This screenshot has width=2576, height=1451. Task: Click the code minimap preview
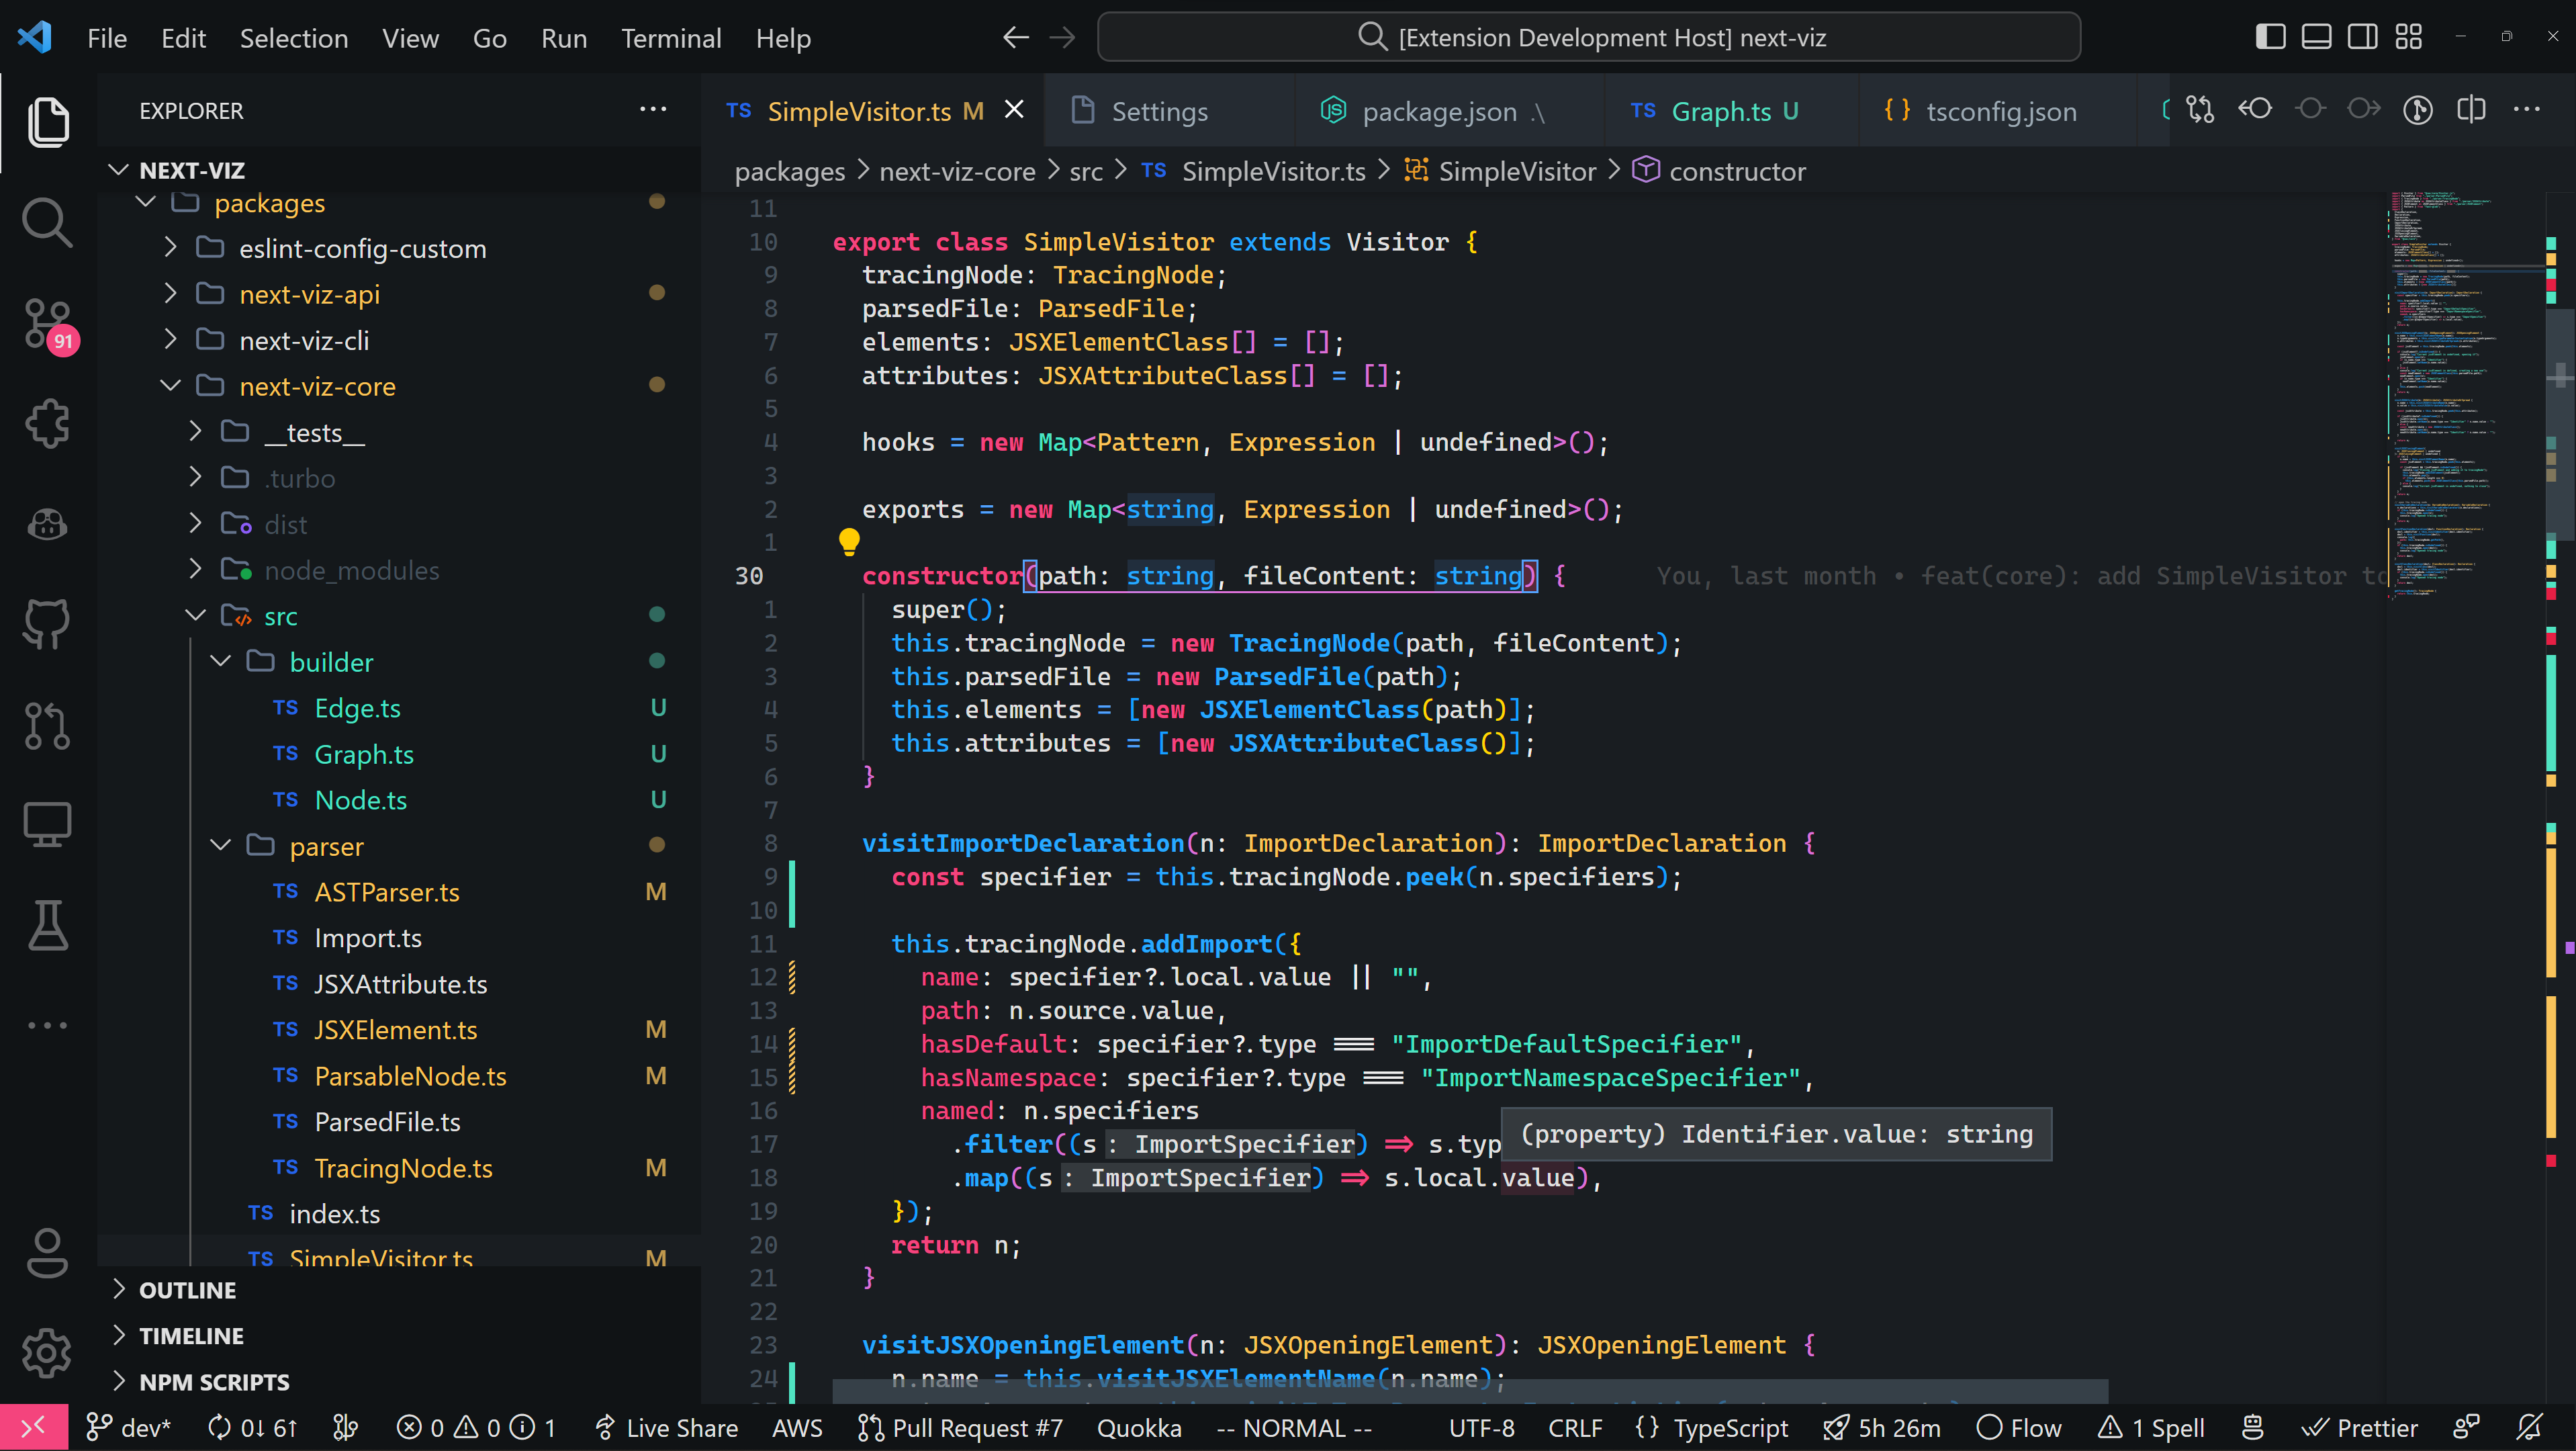click(x=2465, y=395)
